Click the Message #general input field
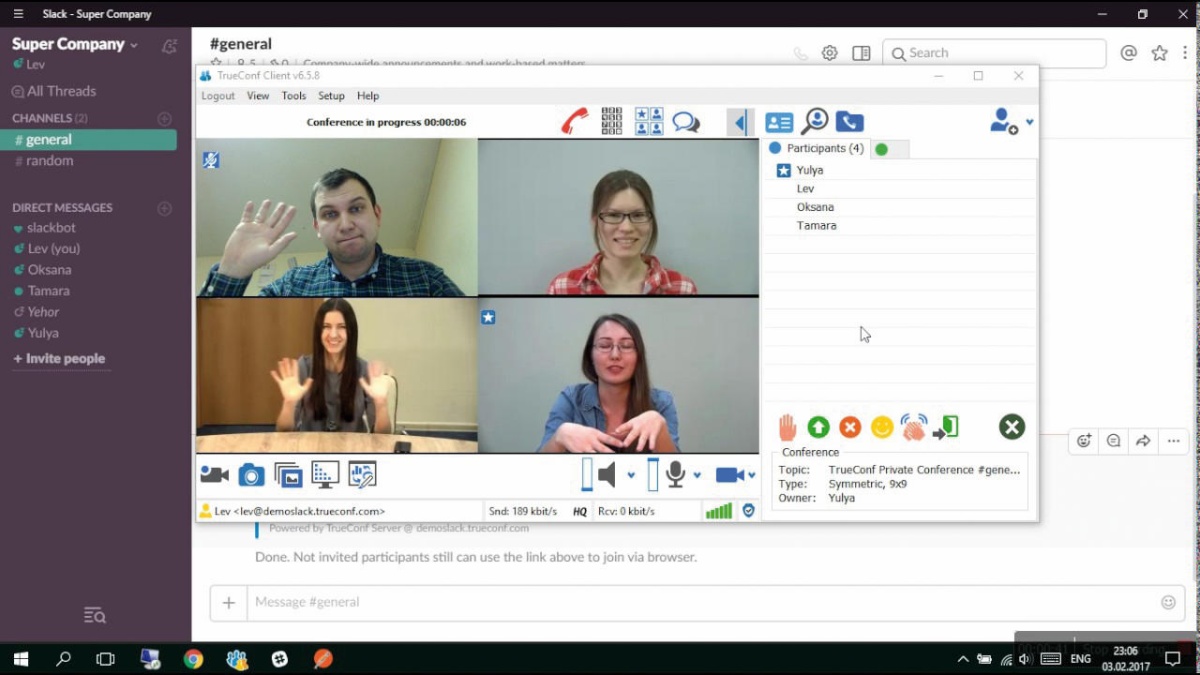 coord(715,602)
